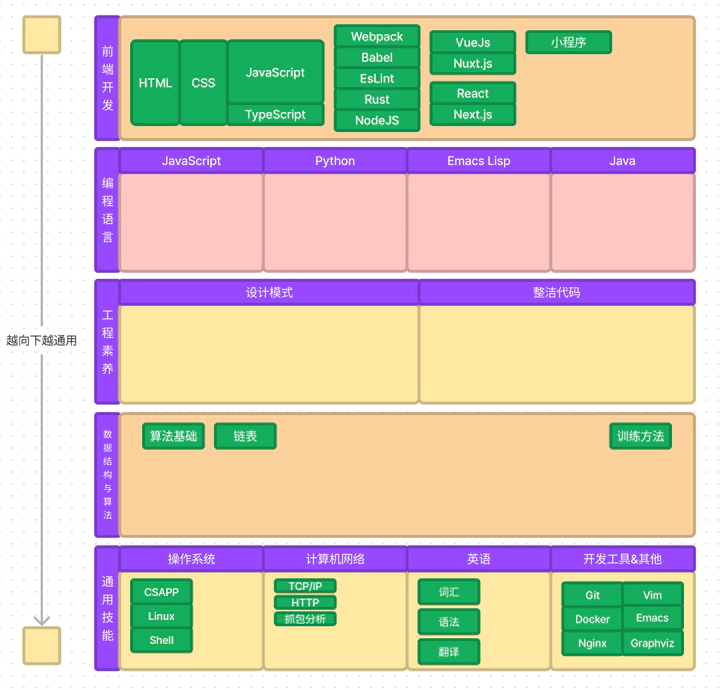Select the Python column header

pyautogui.click(x=335, y=161)
